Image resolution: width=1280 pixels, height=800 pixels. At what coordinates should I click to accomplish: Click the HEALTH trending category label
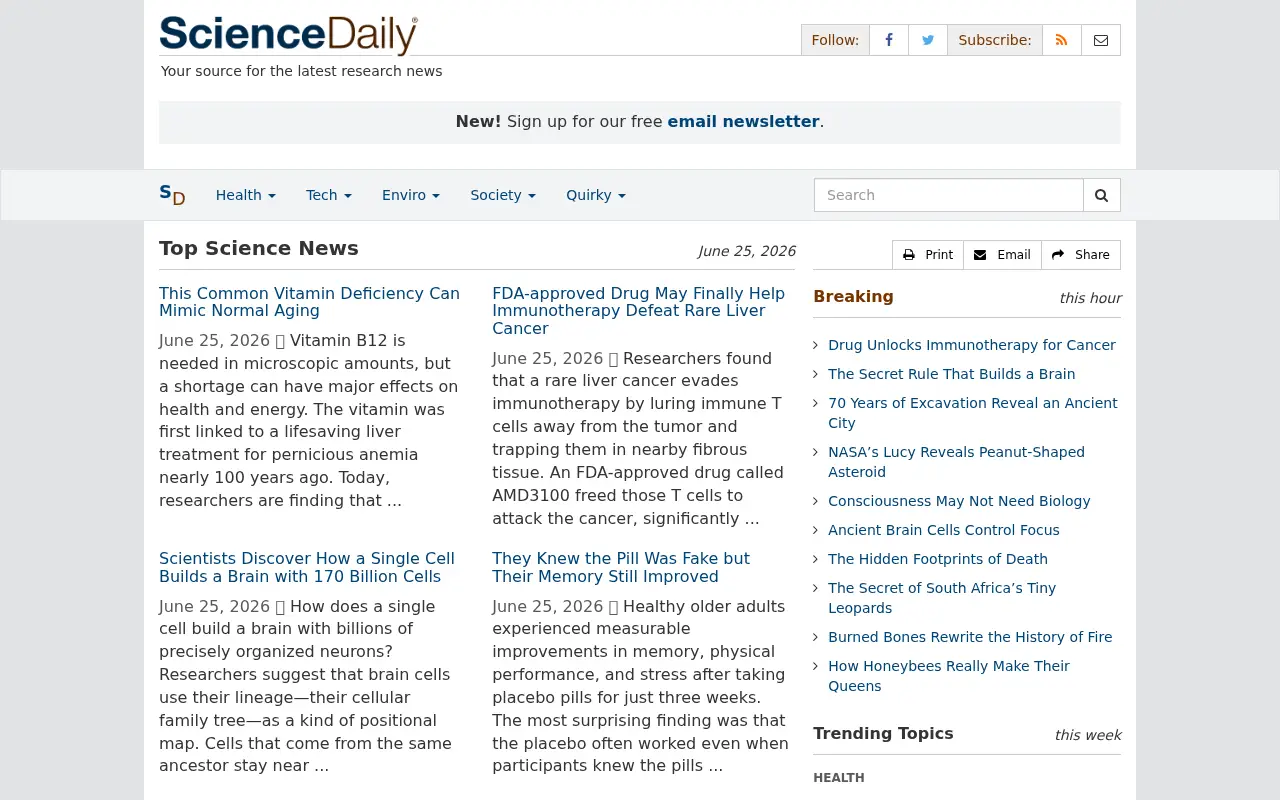(839, 778)
